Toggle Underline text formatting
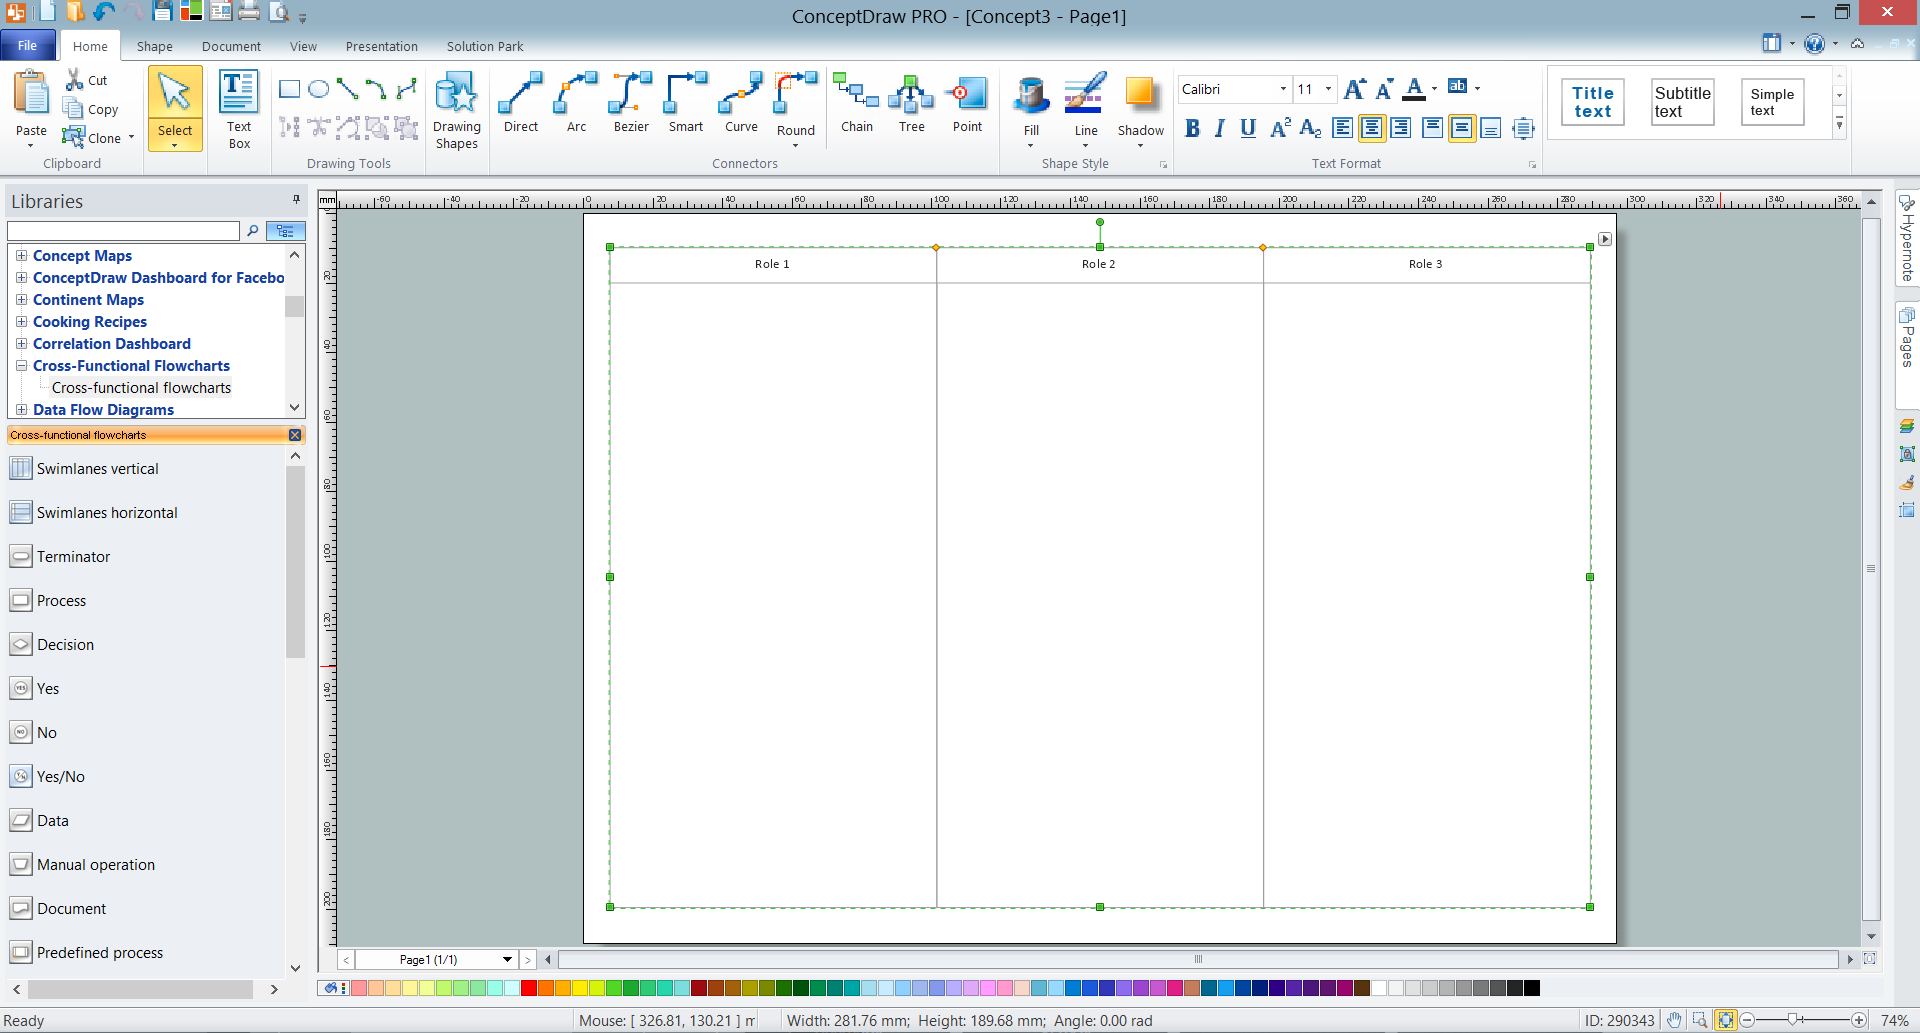The width and height of the screenshot is (1920, 1033). coord(1247,128)
